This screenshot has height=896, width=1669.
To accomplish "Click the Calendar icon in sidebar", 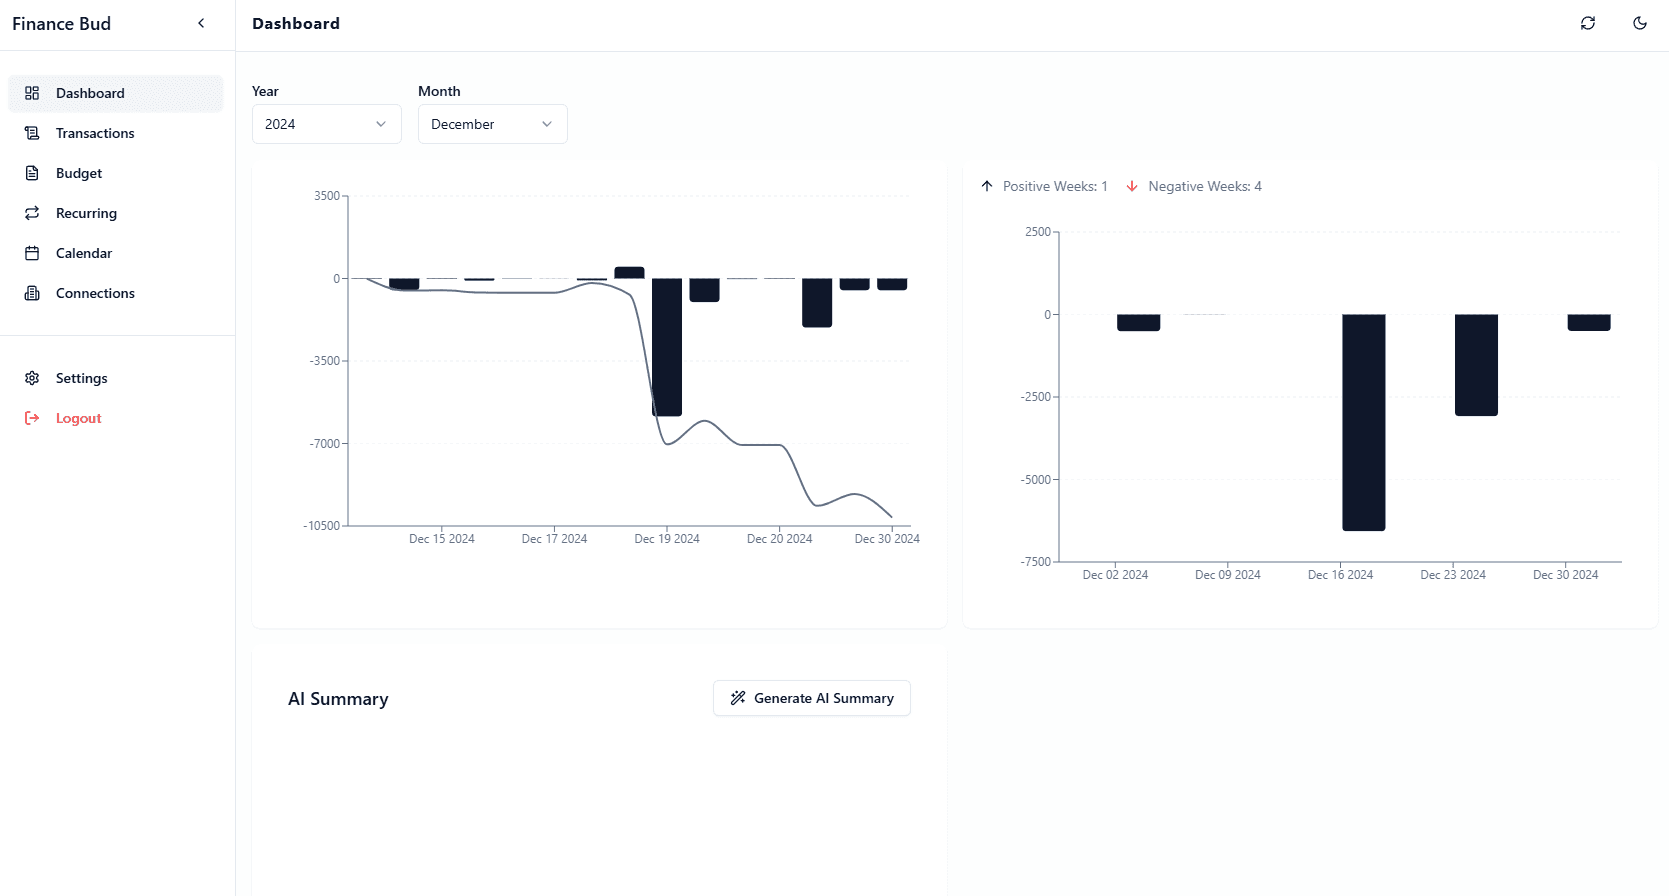I will [32, 253].
